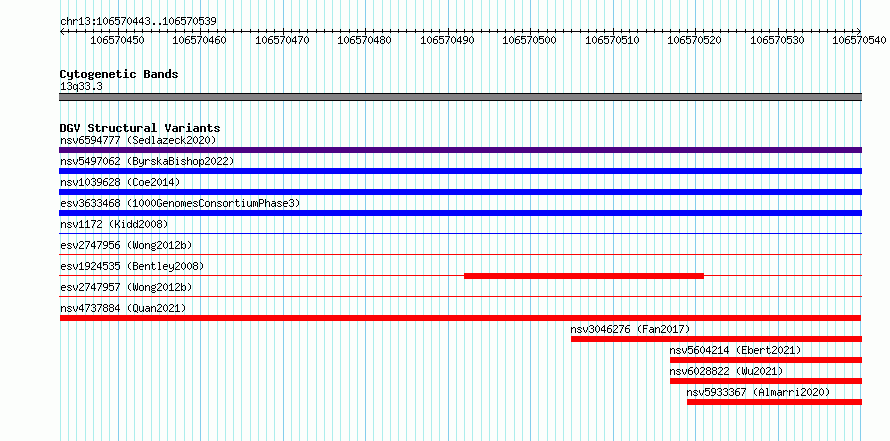Open the nsv1172 (Kidd2008) label

(x=114, y=224)
